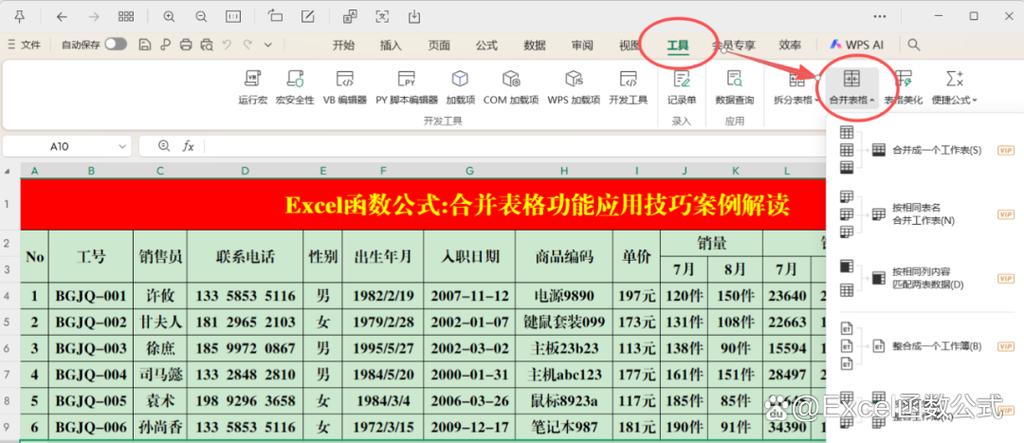Screen dimensions: 1024x443
Task: Open the PY 脚本编辑器
Action: click(x=406, y=88)
